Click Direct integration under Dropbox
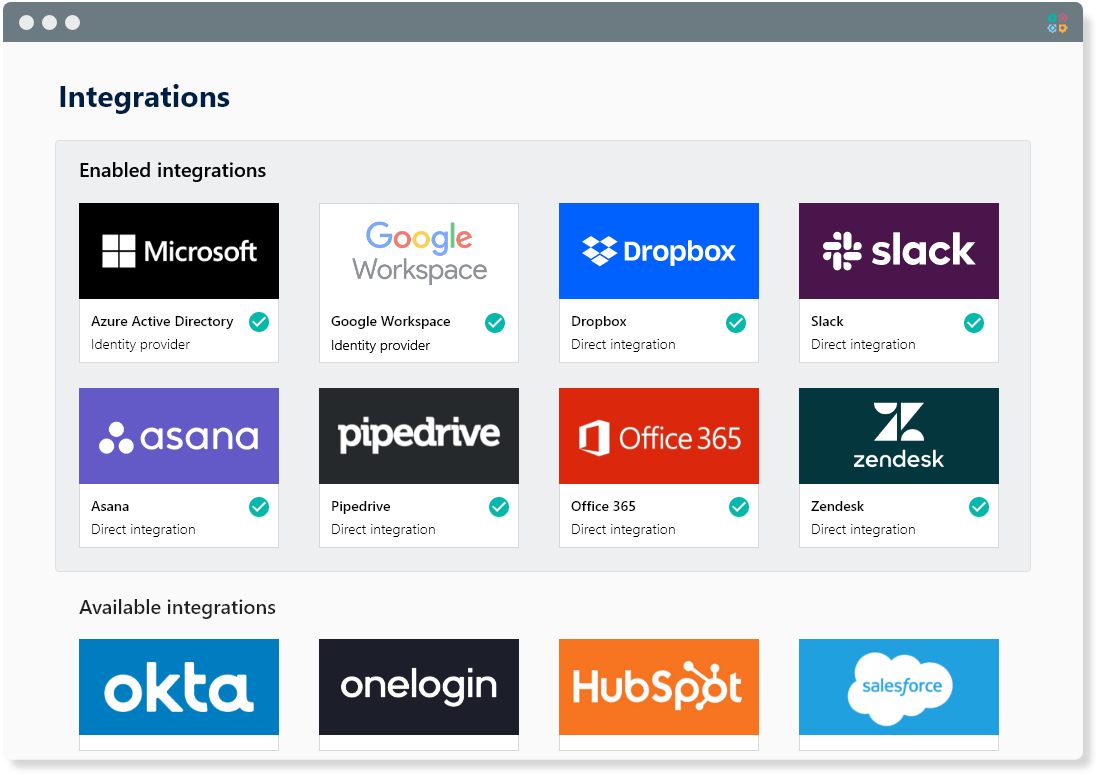The width and height of the screenshot is (1096, 774). click(623, 344)
